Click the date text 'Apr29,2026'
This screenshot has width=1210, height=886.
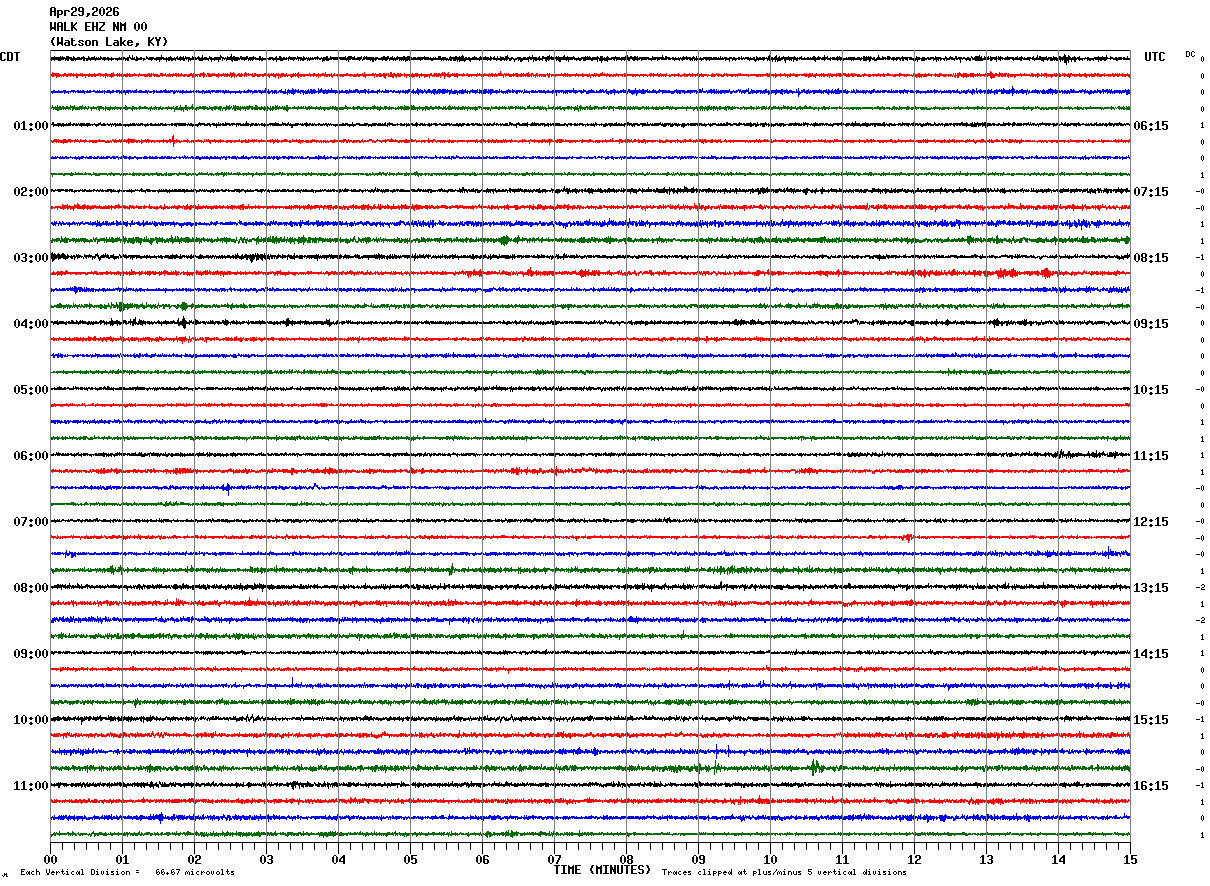point(84,12)
